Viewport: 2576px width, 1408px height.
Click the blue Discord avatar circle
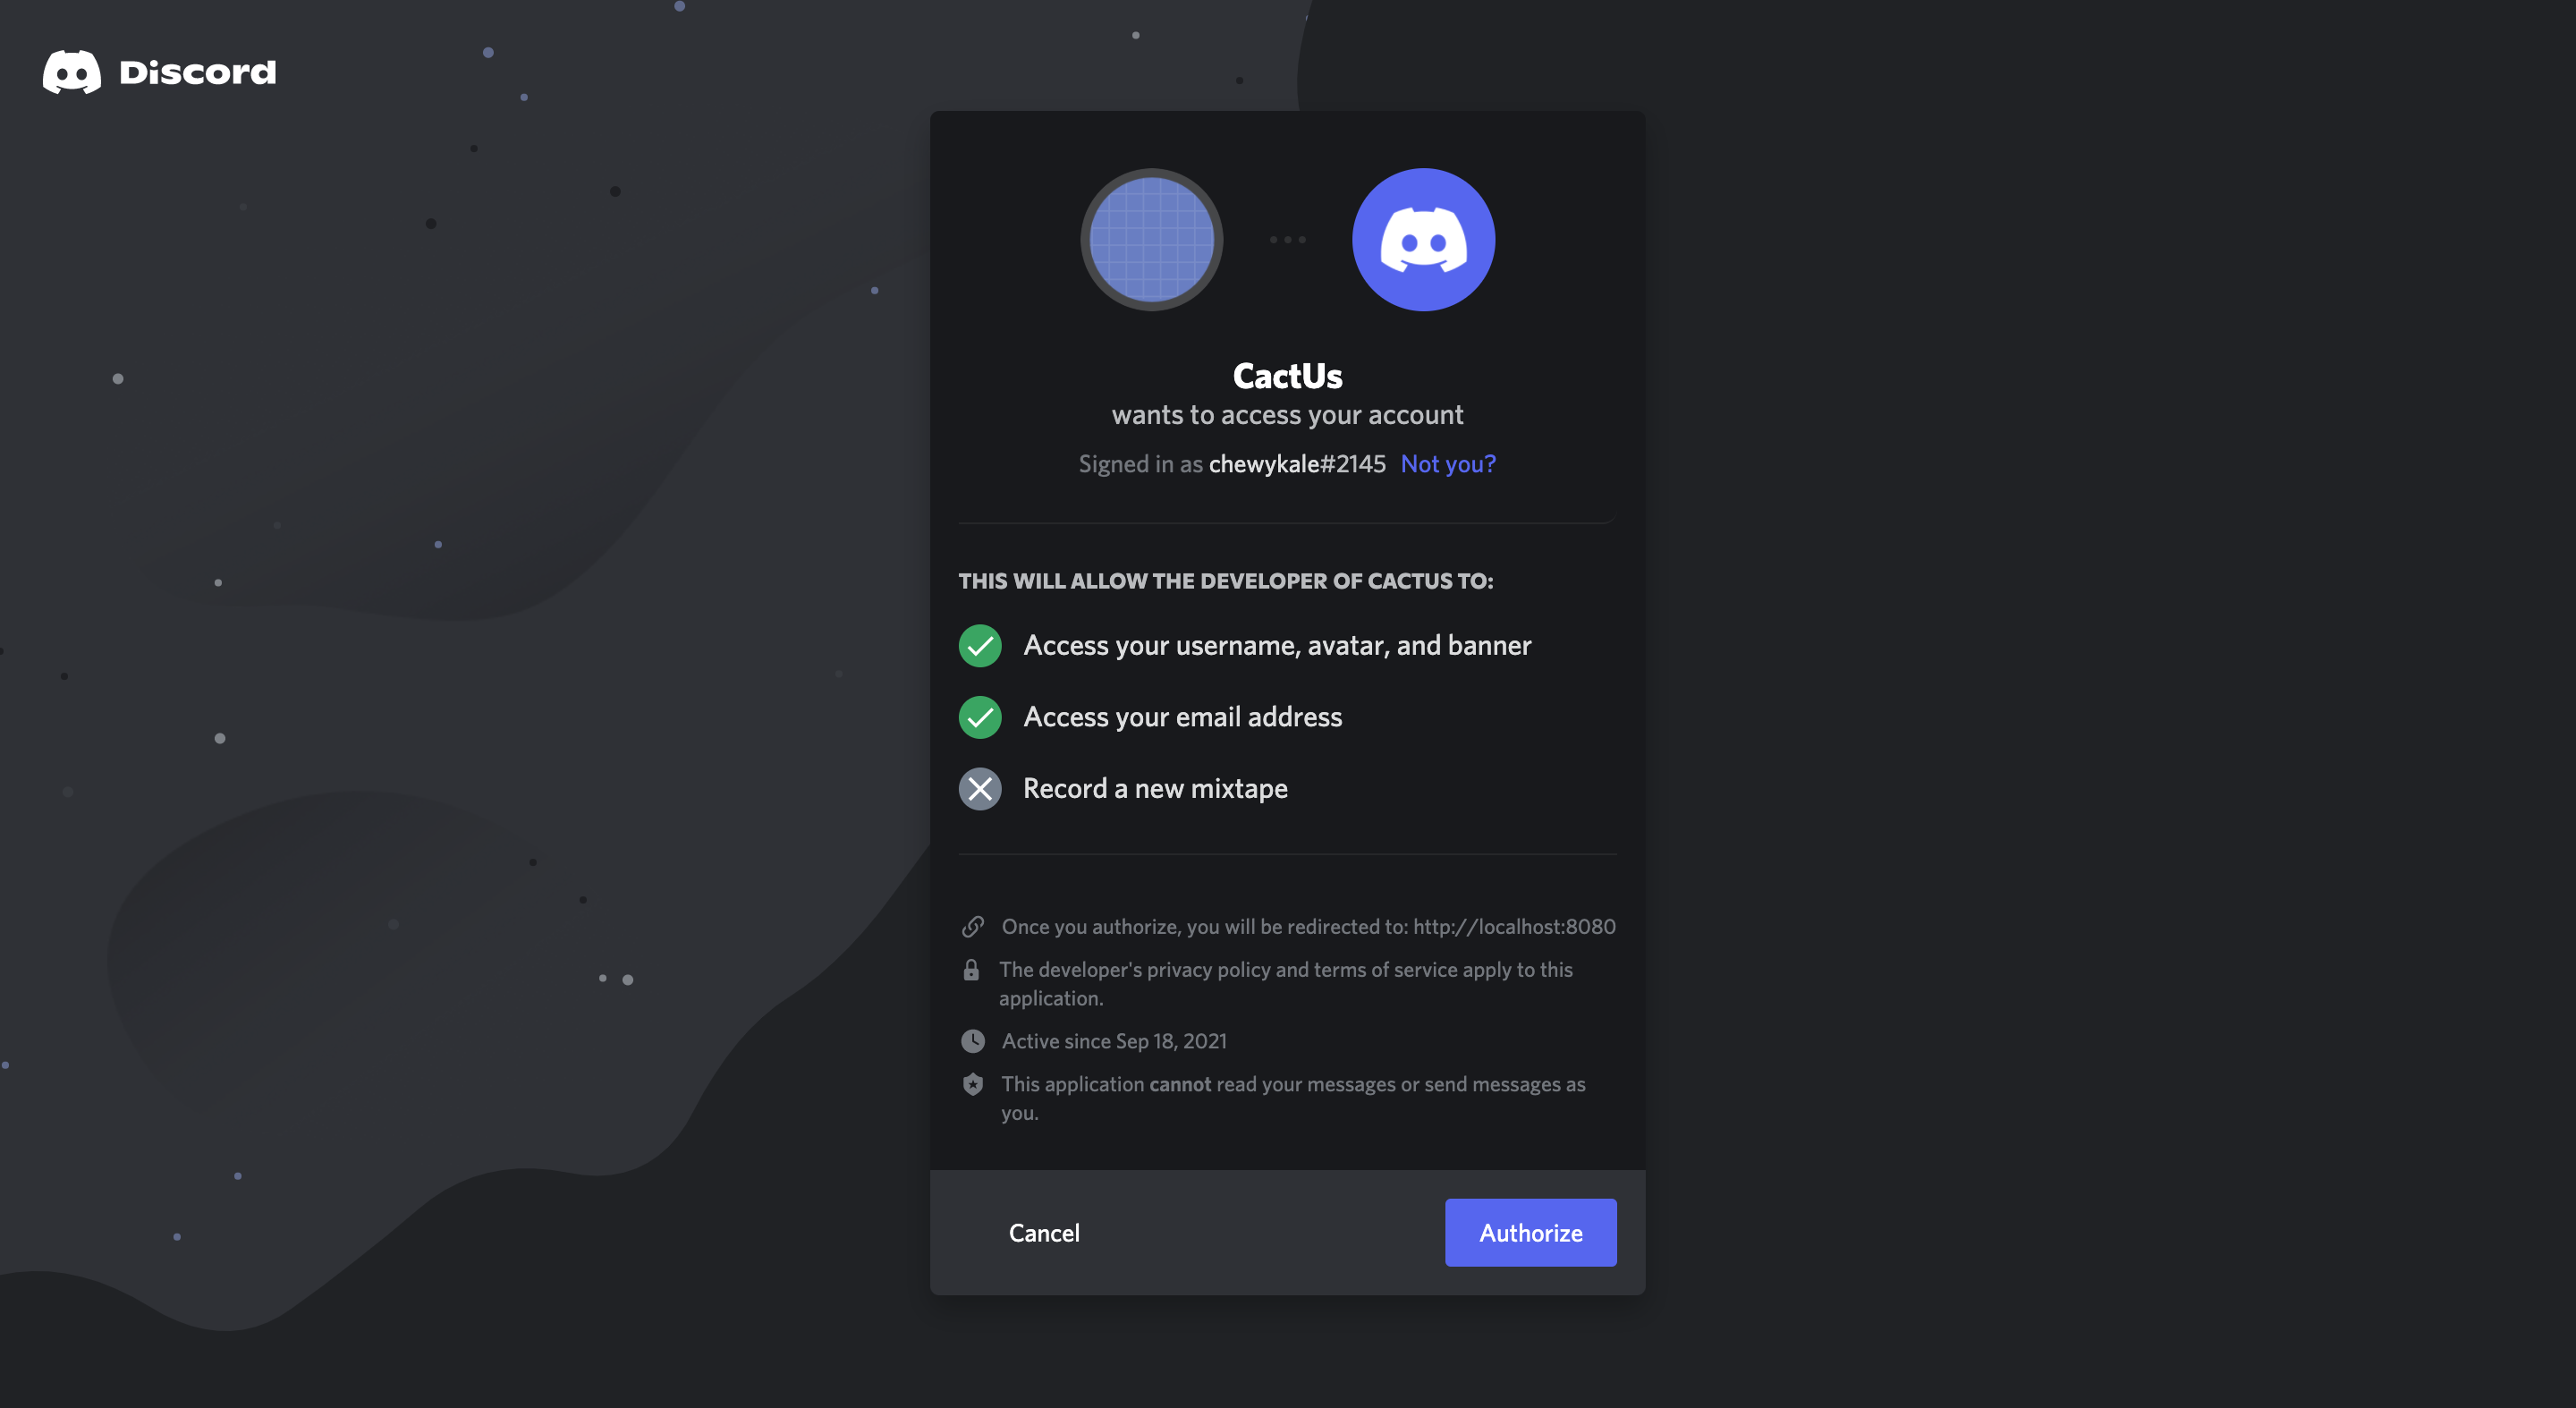click(1423, 240)
